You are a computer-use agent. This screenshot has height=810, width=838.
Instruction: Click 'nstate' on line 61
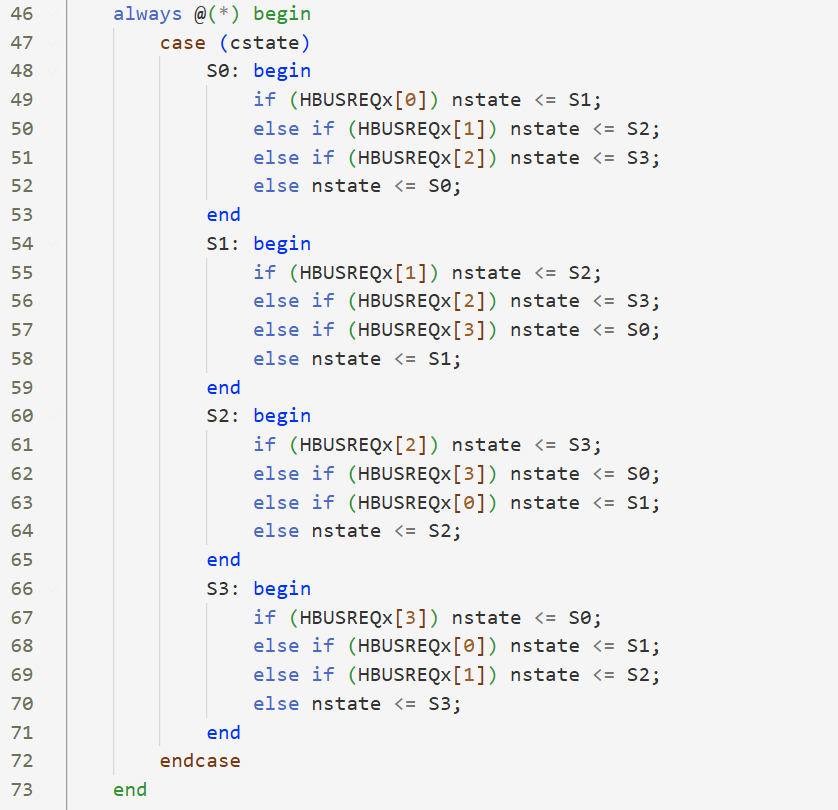tap(486, 445)
